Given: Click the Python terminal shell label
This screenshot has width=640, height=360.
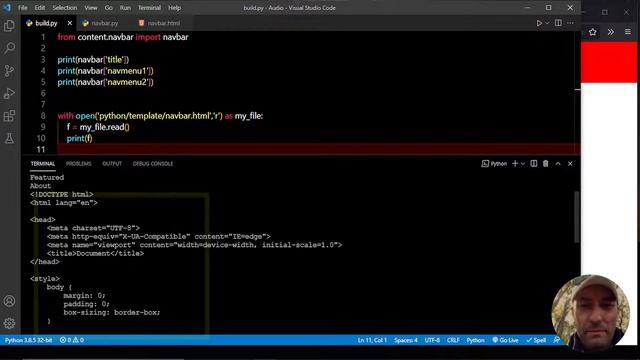Looking at the screenshot, I should point(494,164).
